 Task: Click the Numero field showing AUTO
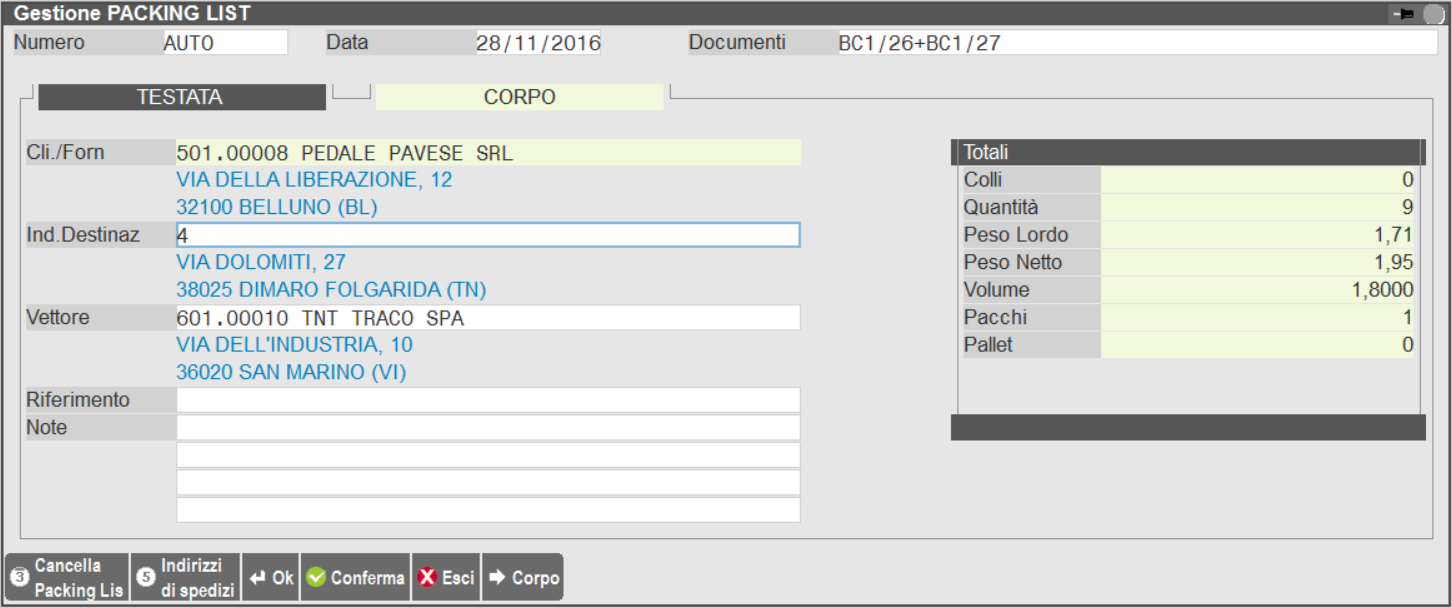click(224, 43)
